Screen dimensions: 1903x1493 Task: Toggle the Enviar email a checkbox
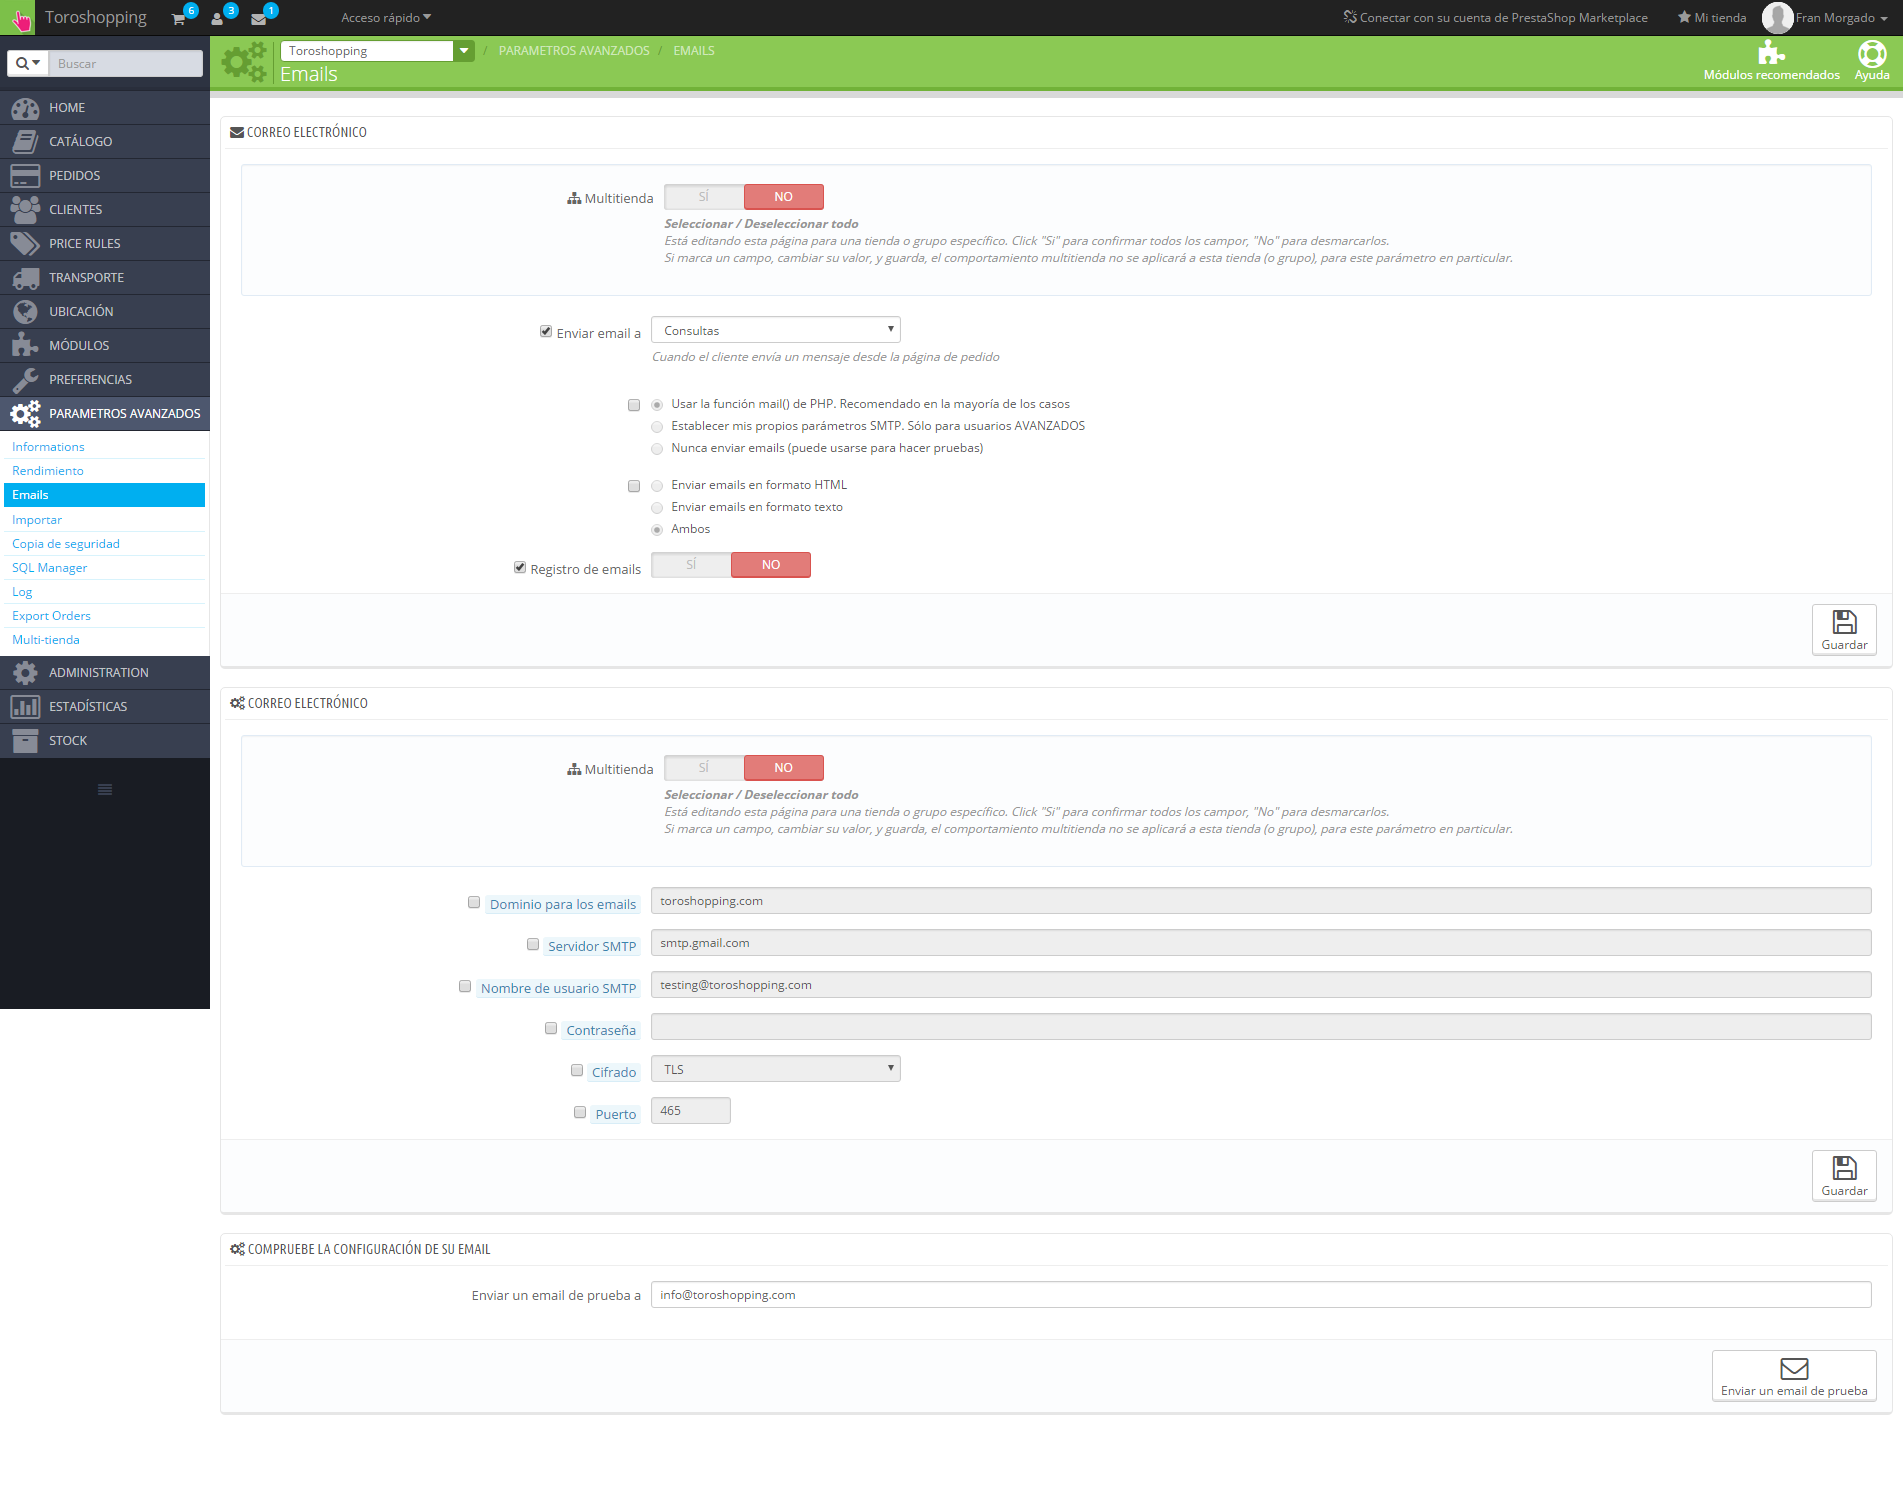(546, 331)
